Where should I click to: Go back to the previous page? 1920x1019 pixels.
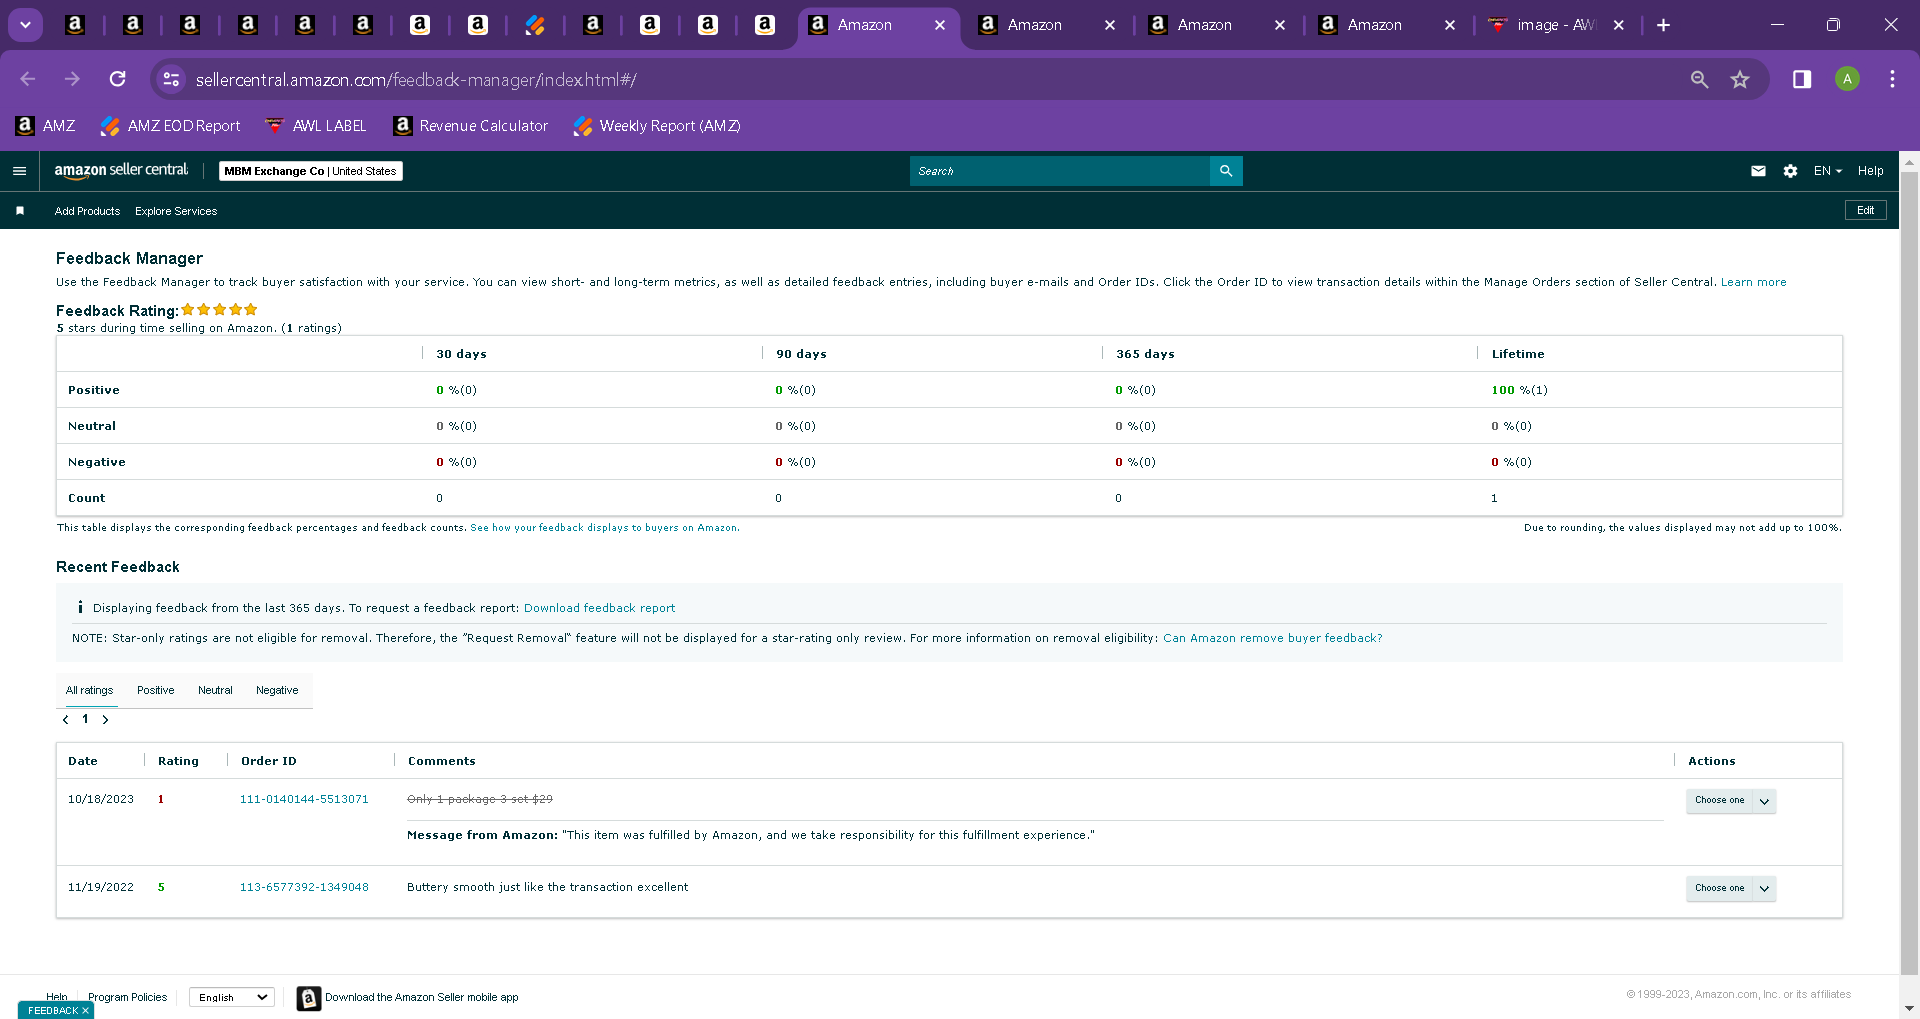[27, 79]
